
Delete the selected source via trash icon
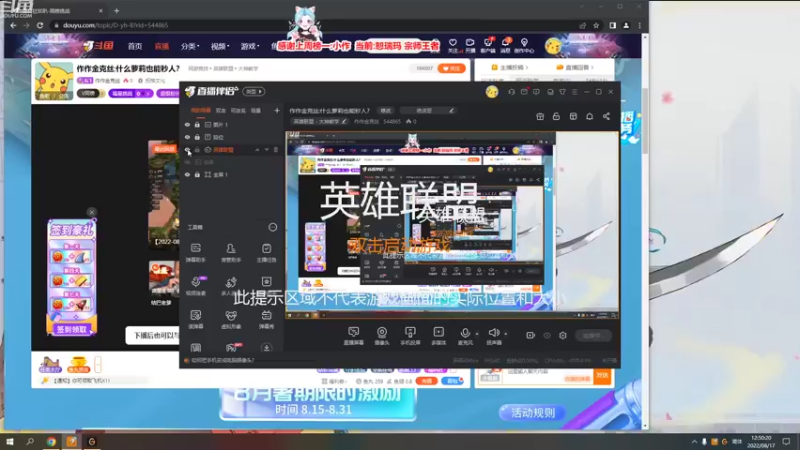[276, 149]
